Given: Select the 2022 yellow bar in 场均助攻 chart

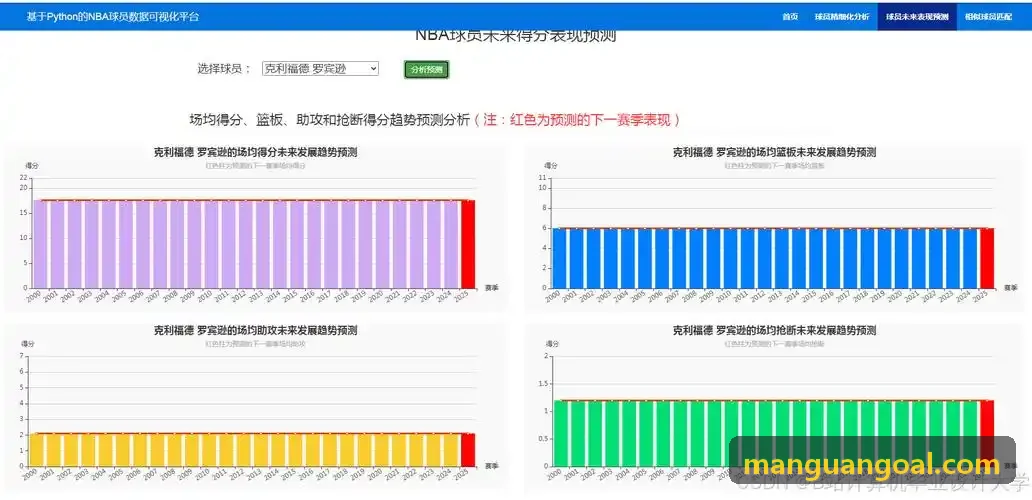Looking at the screenshot, I should [416, 450].
